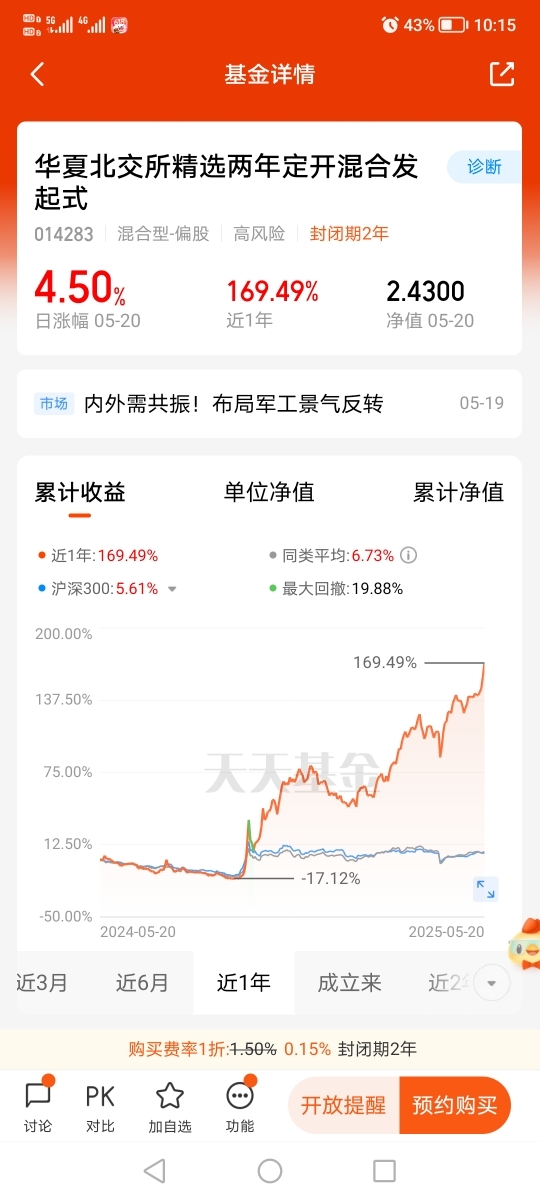Expand the chart to fullscreen icon
Screen dimensions: 540x1200
[486, 888]
